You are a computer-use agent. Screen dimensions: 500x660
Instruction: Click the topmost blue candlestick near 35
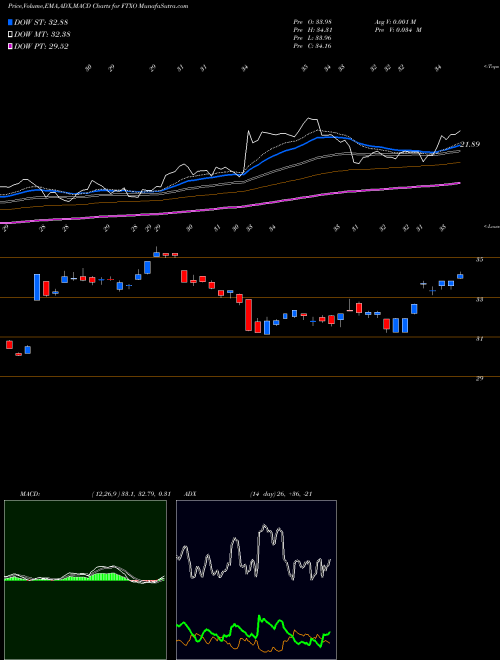157,254
